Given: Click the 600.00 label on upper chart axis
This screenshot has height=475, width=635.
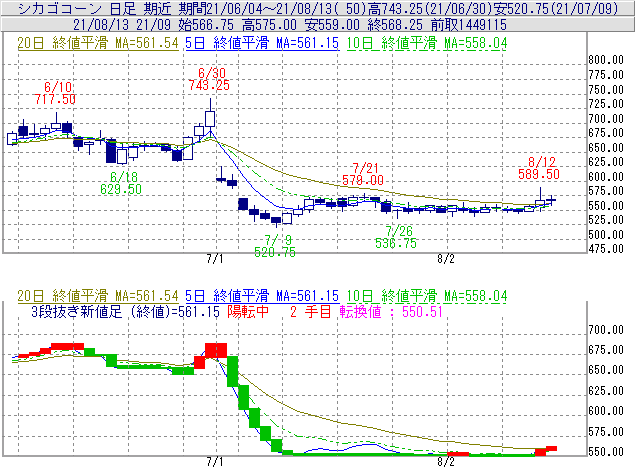Looking at the screenshot, I should click(606, 177).
